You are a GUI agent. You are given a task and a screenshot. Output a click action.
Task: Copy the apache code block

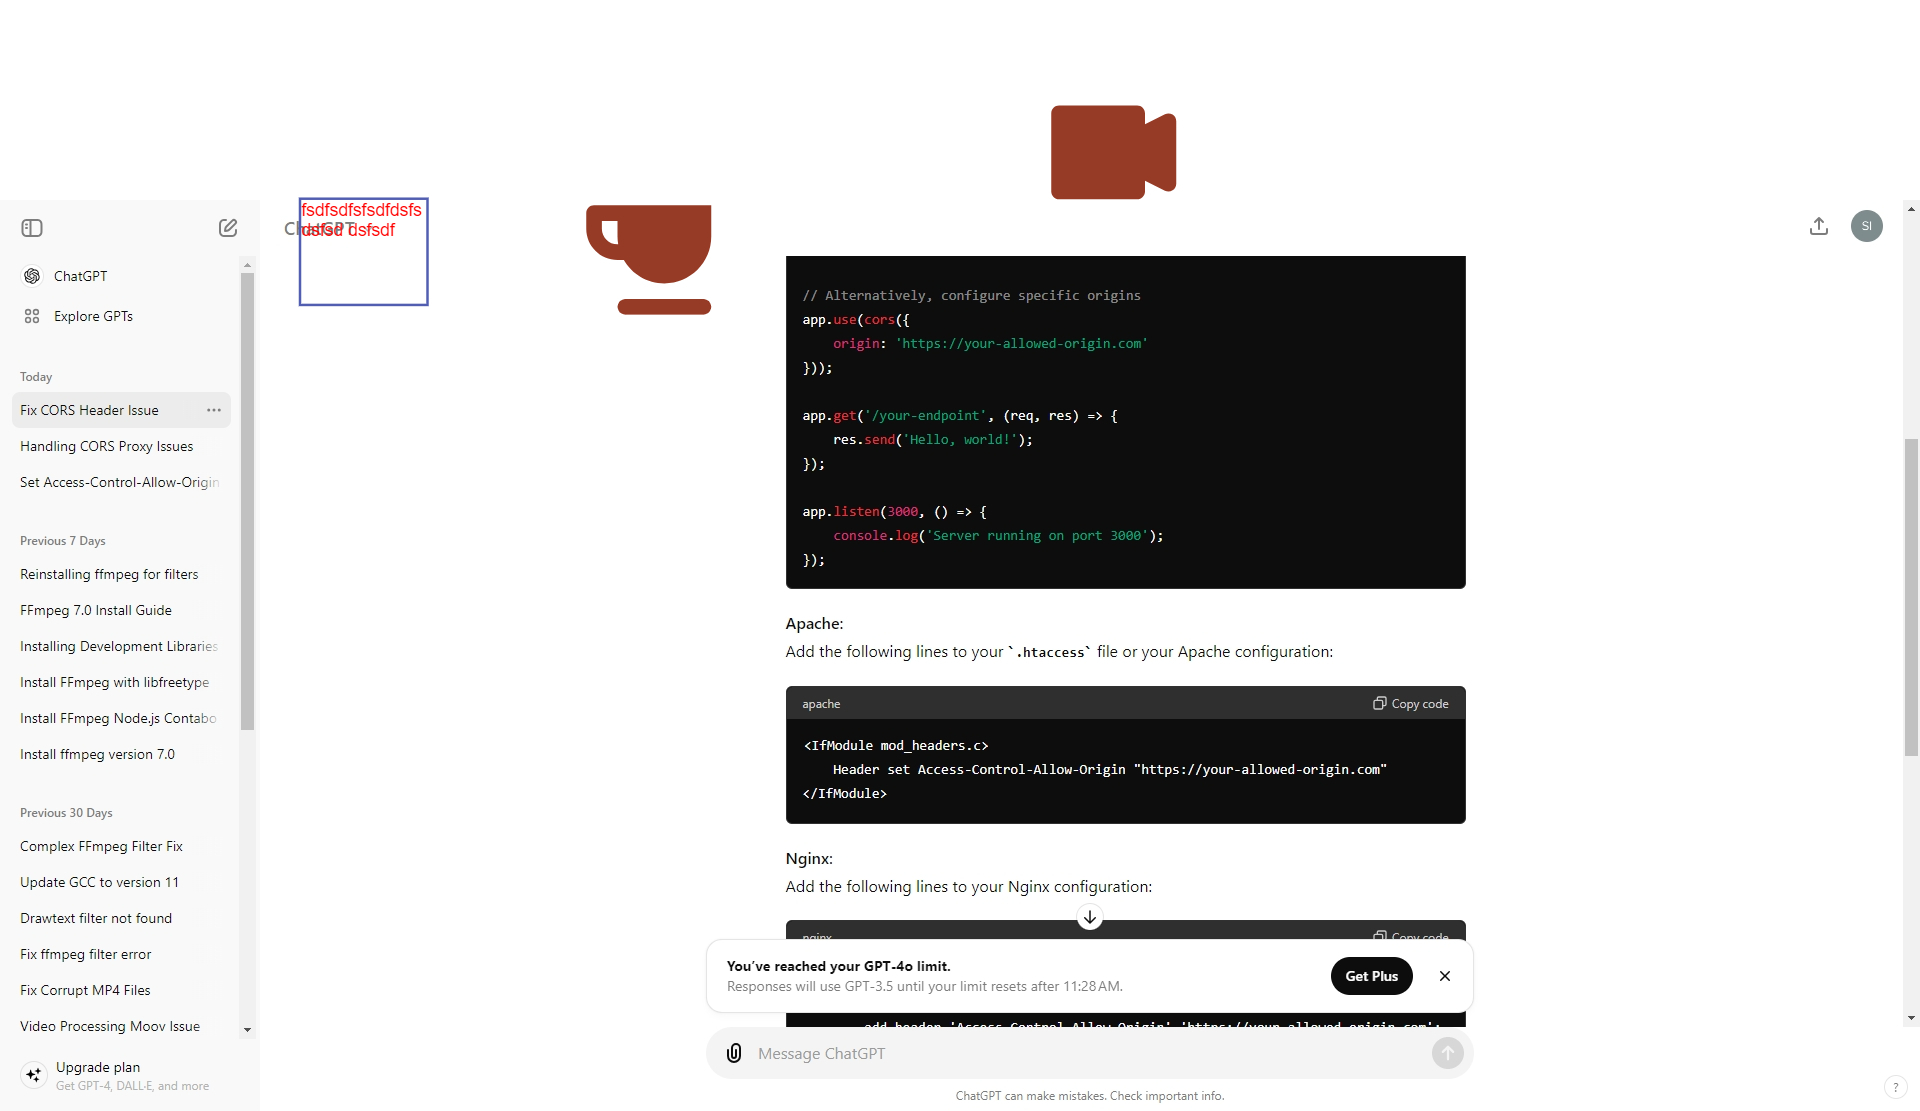(x=1410, y=704)
